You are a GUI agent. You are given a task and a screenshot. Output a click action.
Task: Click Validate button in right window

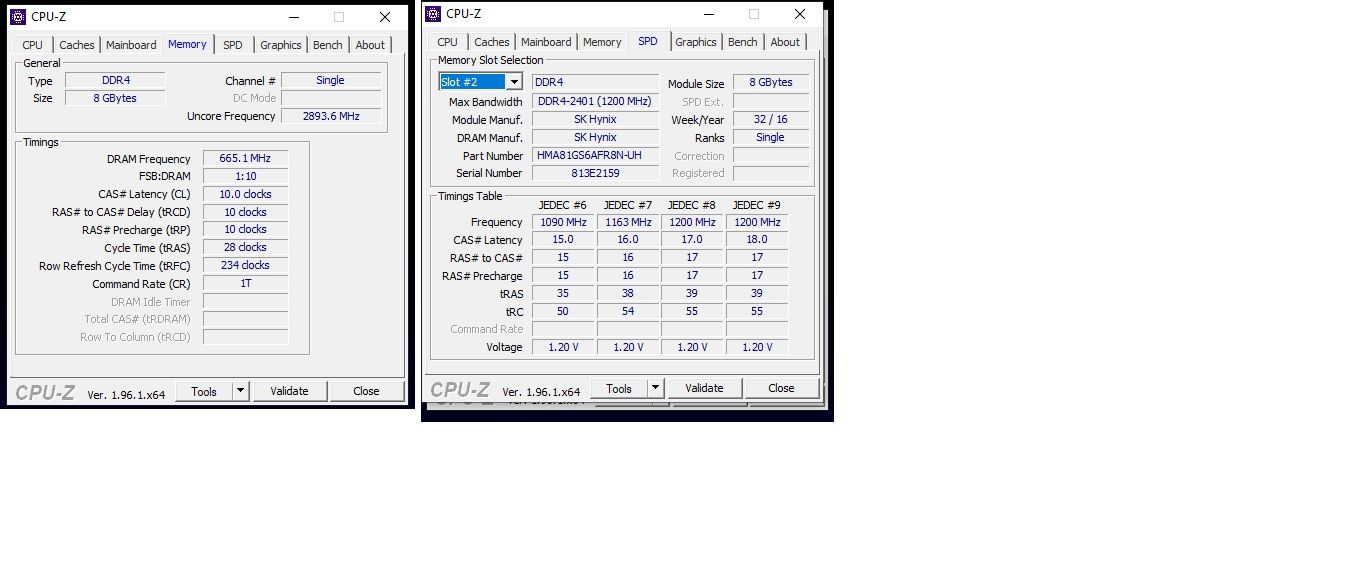pos(704,388)
